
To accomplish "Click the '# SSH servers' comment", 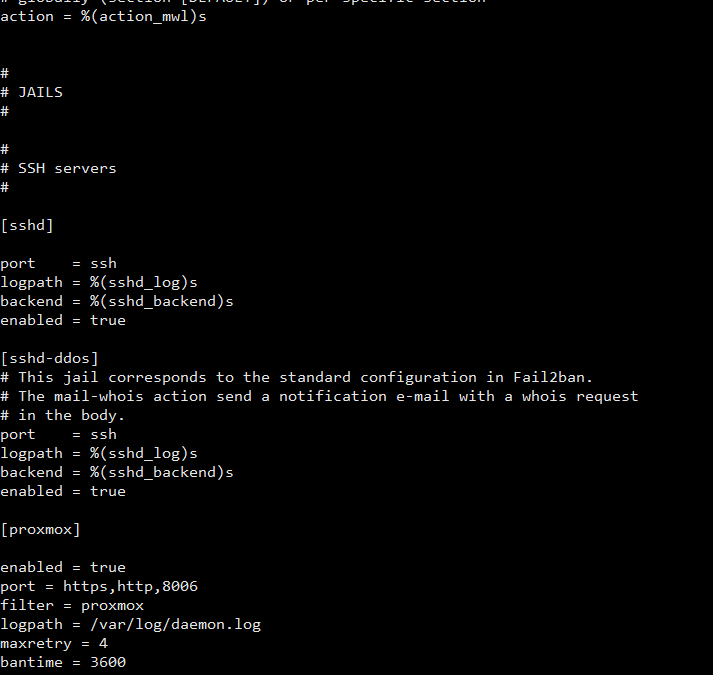I will (x=58, y=168).
